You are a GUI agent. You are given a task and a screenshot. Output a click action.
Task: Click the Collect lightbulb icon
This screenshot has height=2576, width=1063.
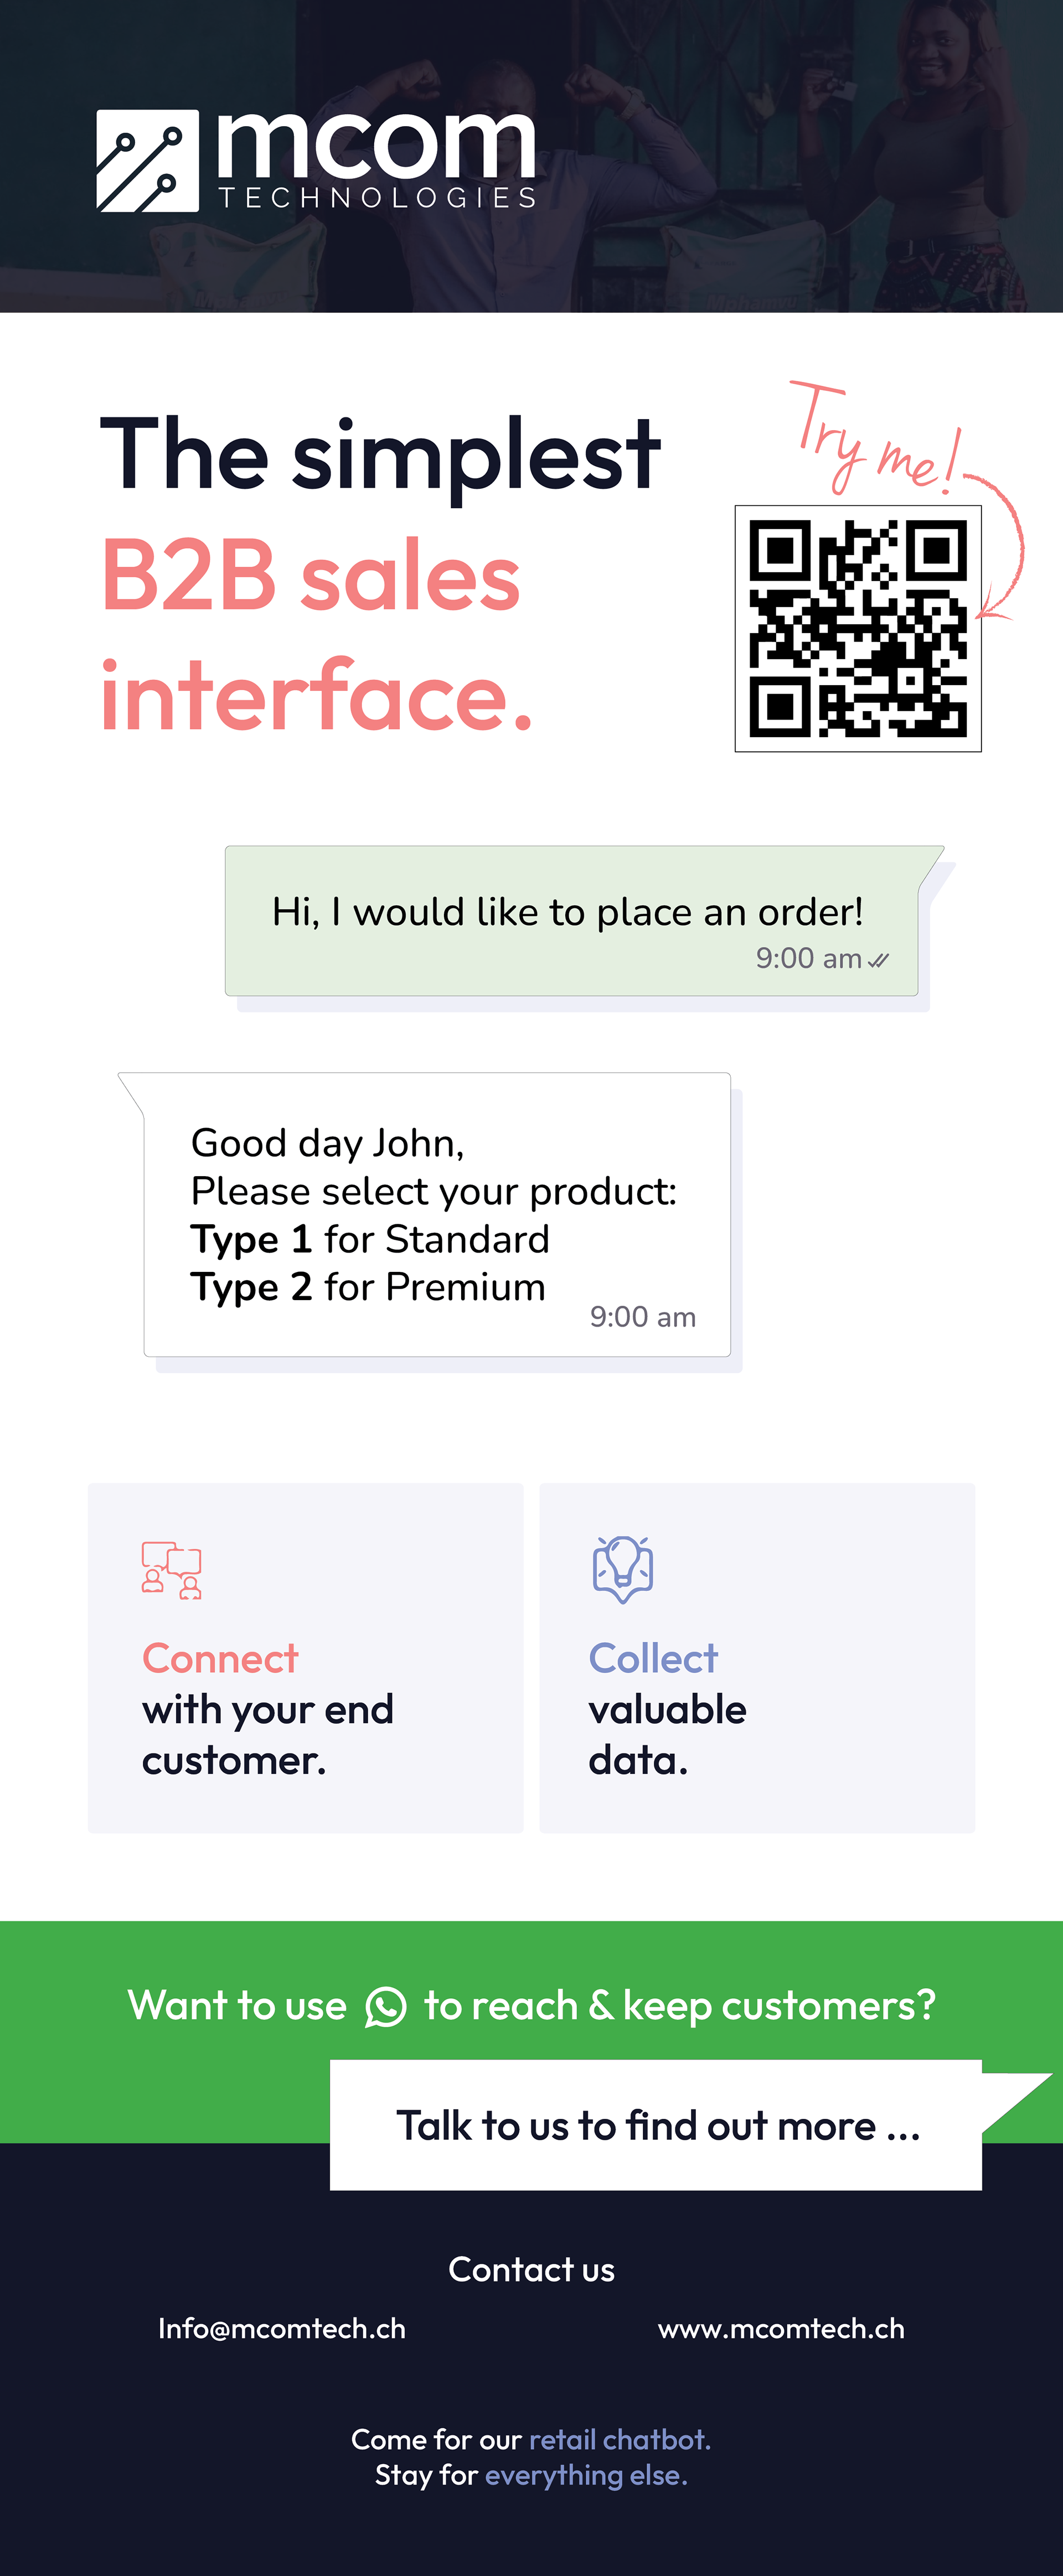point(622,1569)
